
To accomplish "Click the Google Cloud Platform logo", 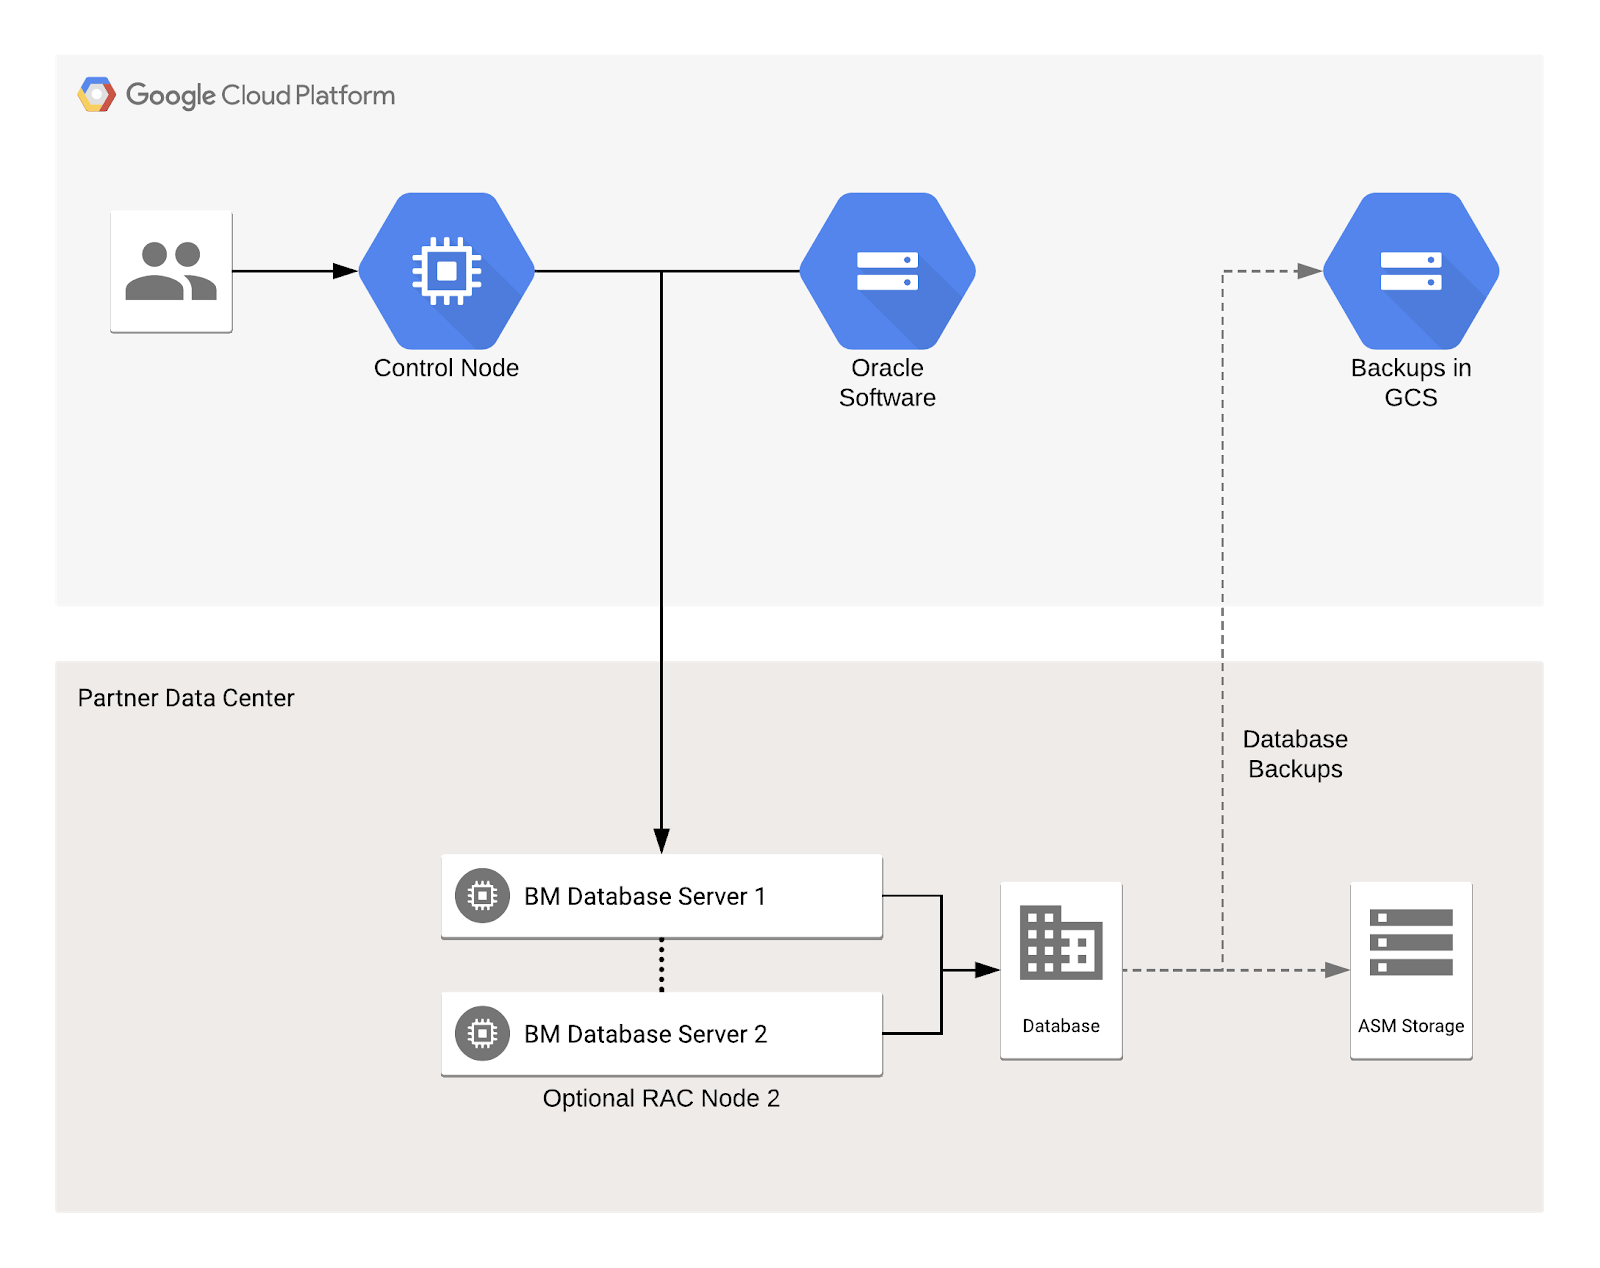I will 97,95.
